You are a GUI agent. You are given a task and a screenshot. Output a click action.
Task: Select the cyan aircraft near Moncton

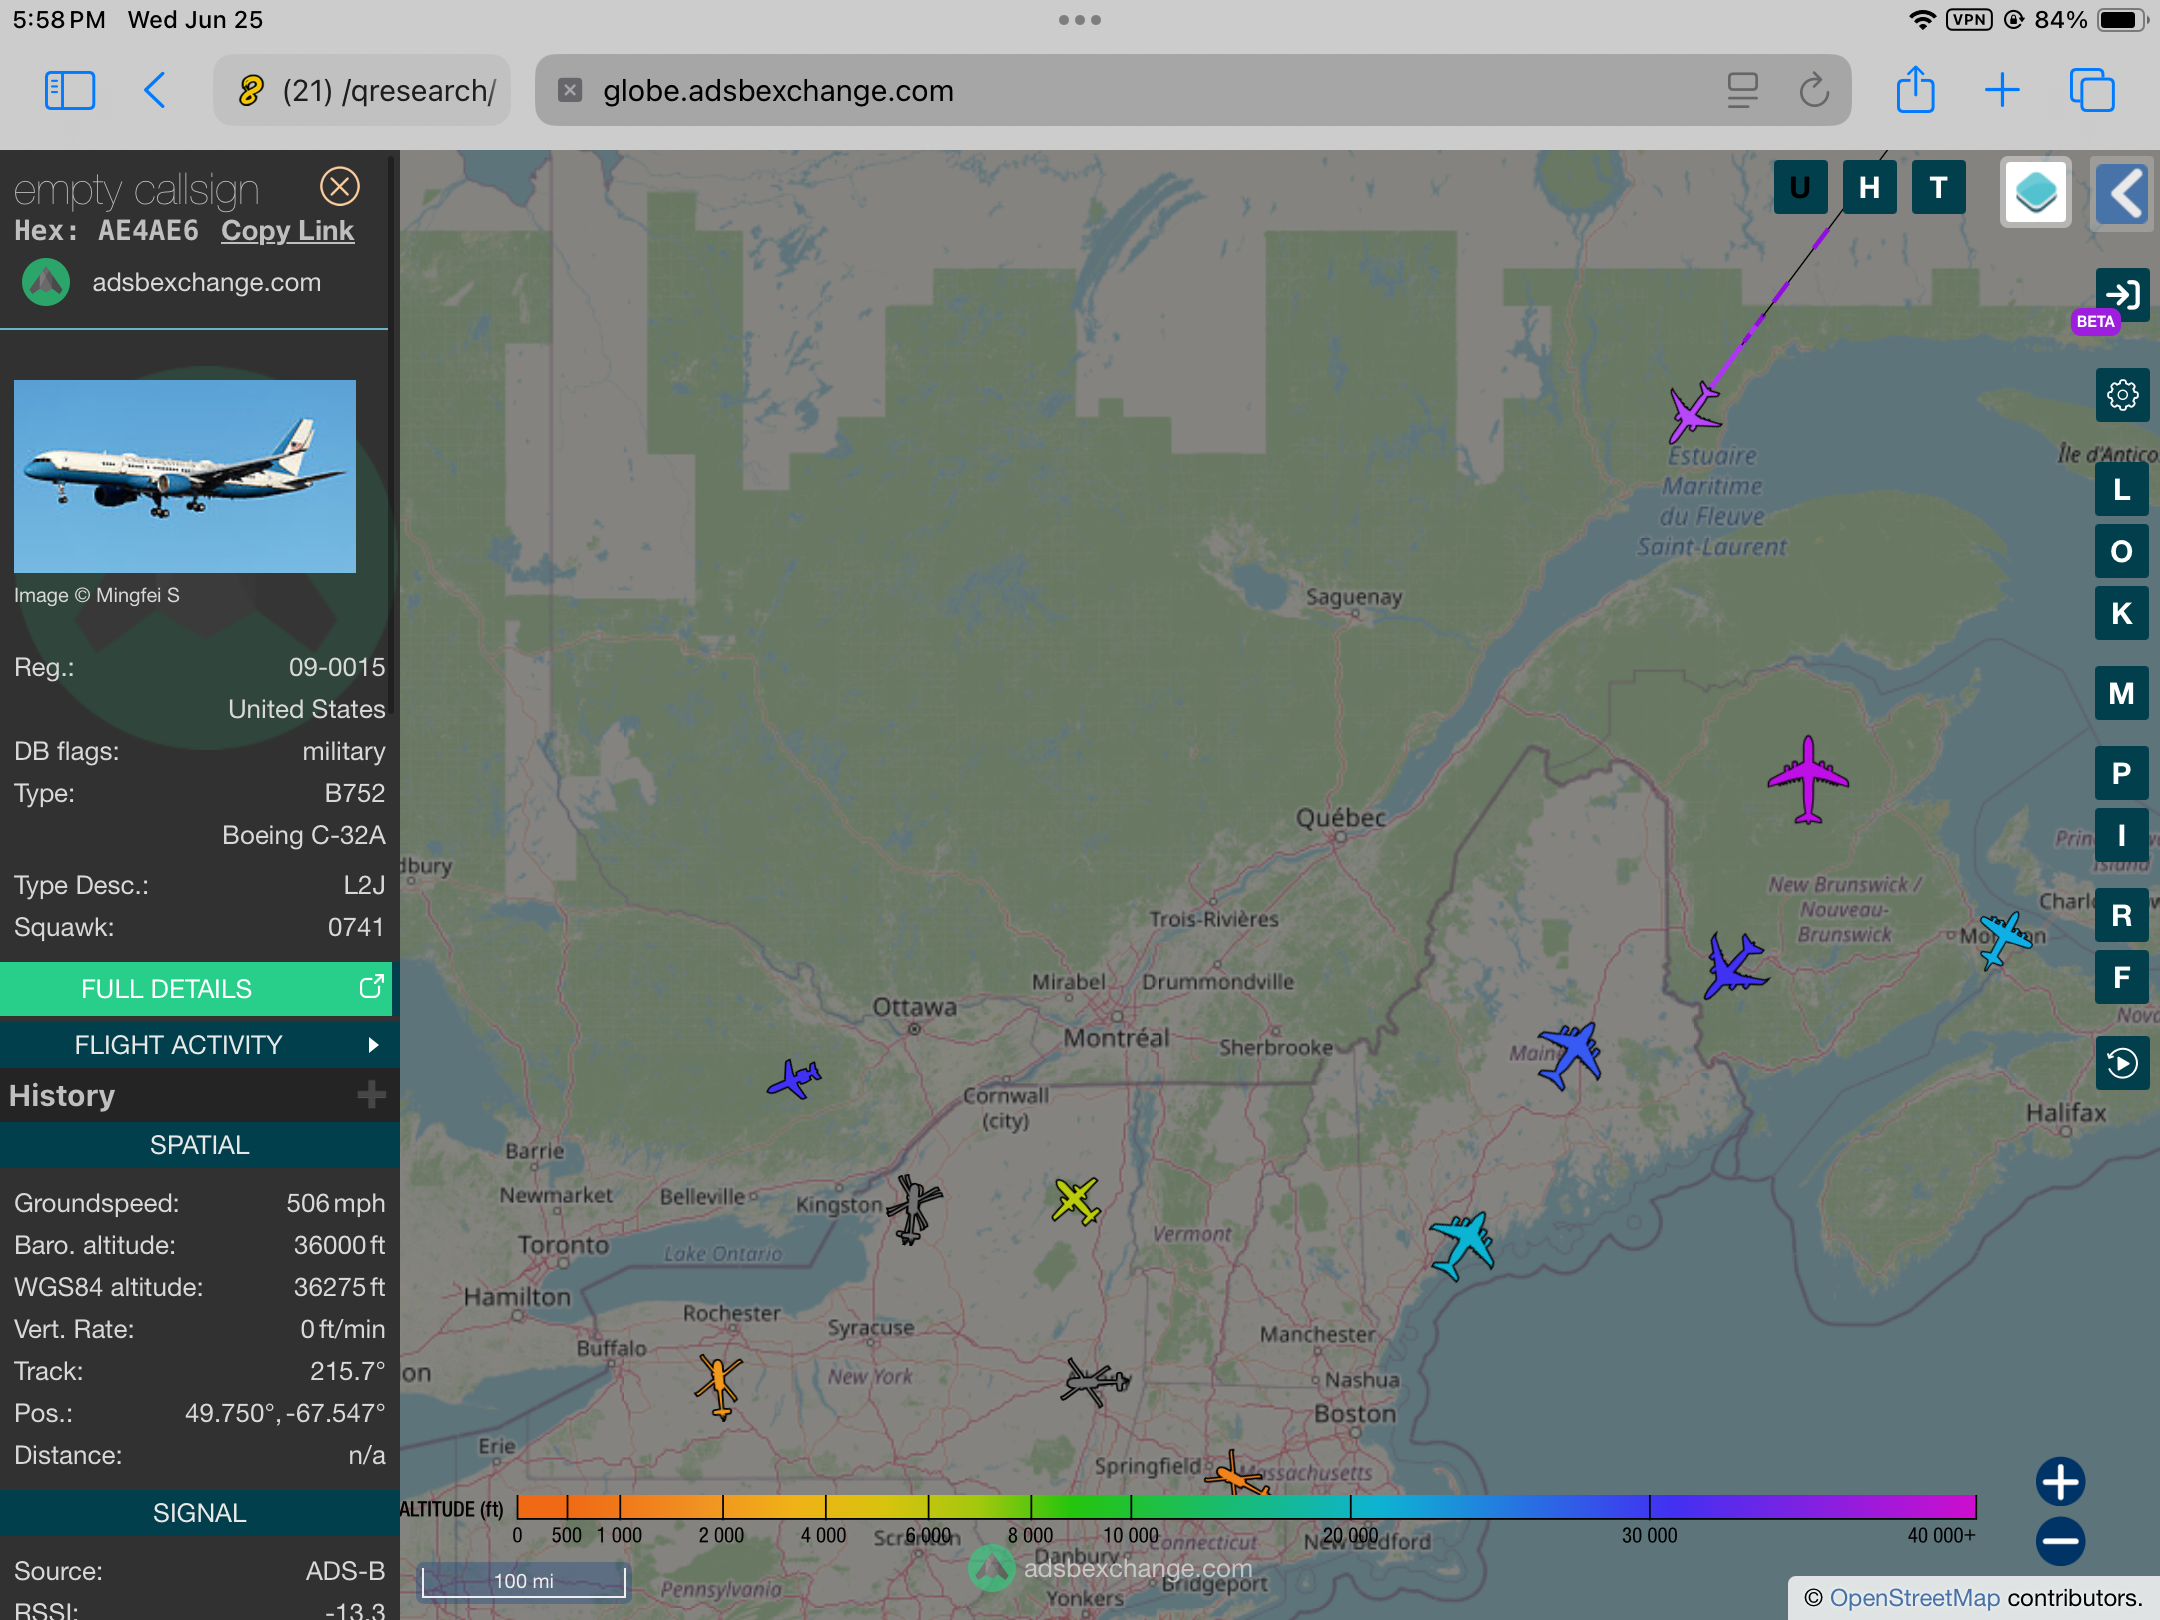tap(2005, 940)
